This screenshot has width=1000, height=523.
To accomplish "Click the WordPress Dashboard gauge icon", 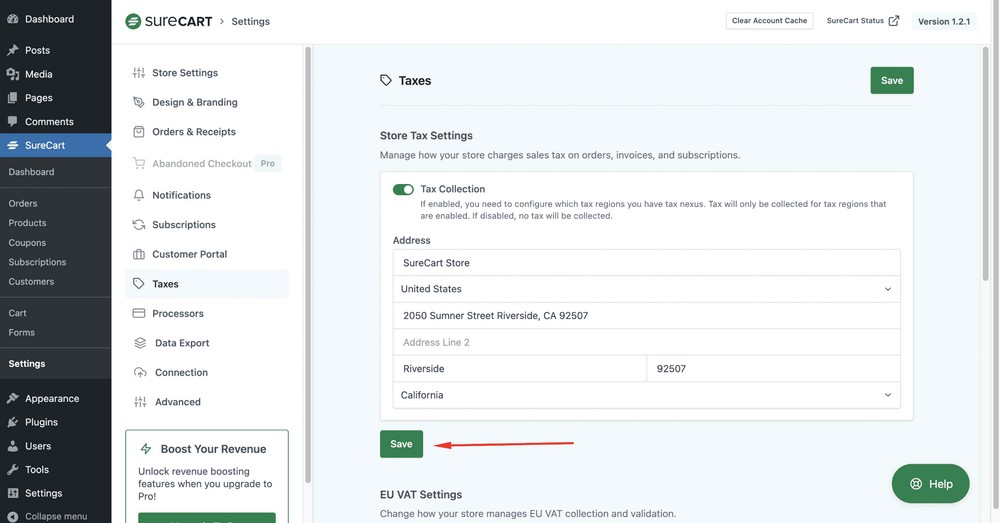I will tap(12, 19).
